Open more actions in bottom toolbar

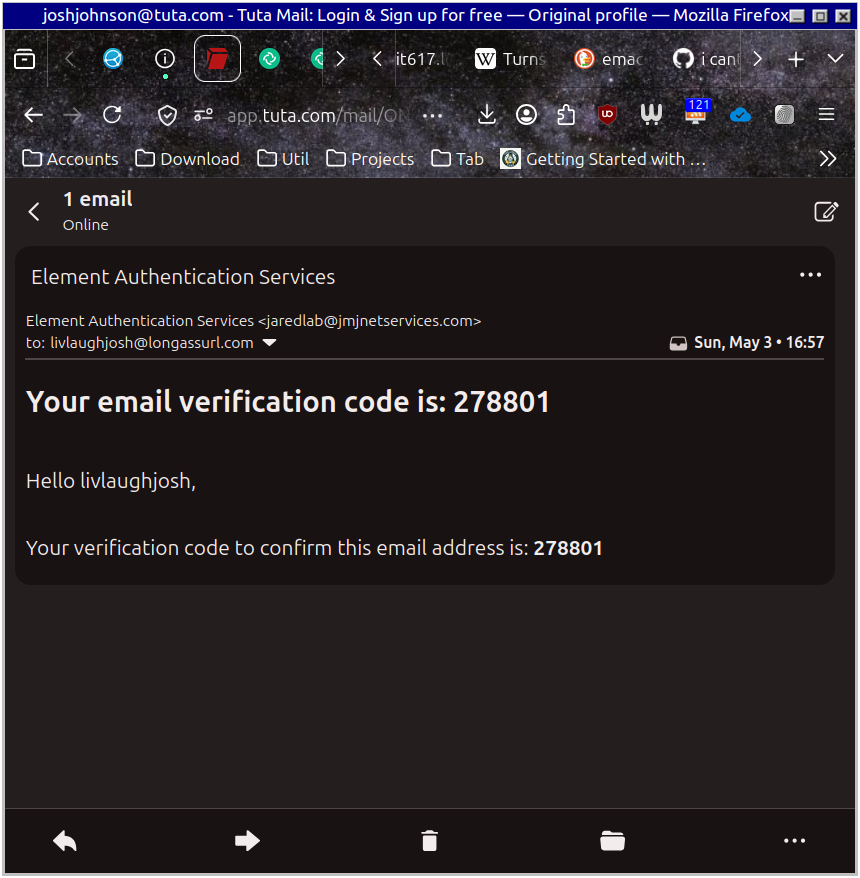[x=794, y=841]
